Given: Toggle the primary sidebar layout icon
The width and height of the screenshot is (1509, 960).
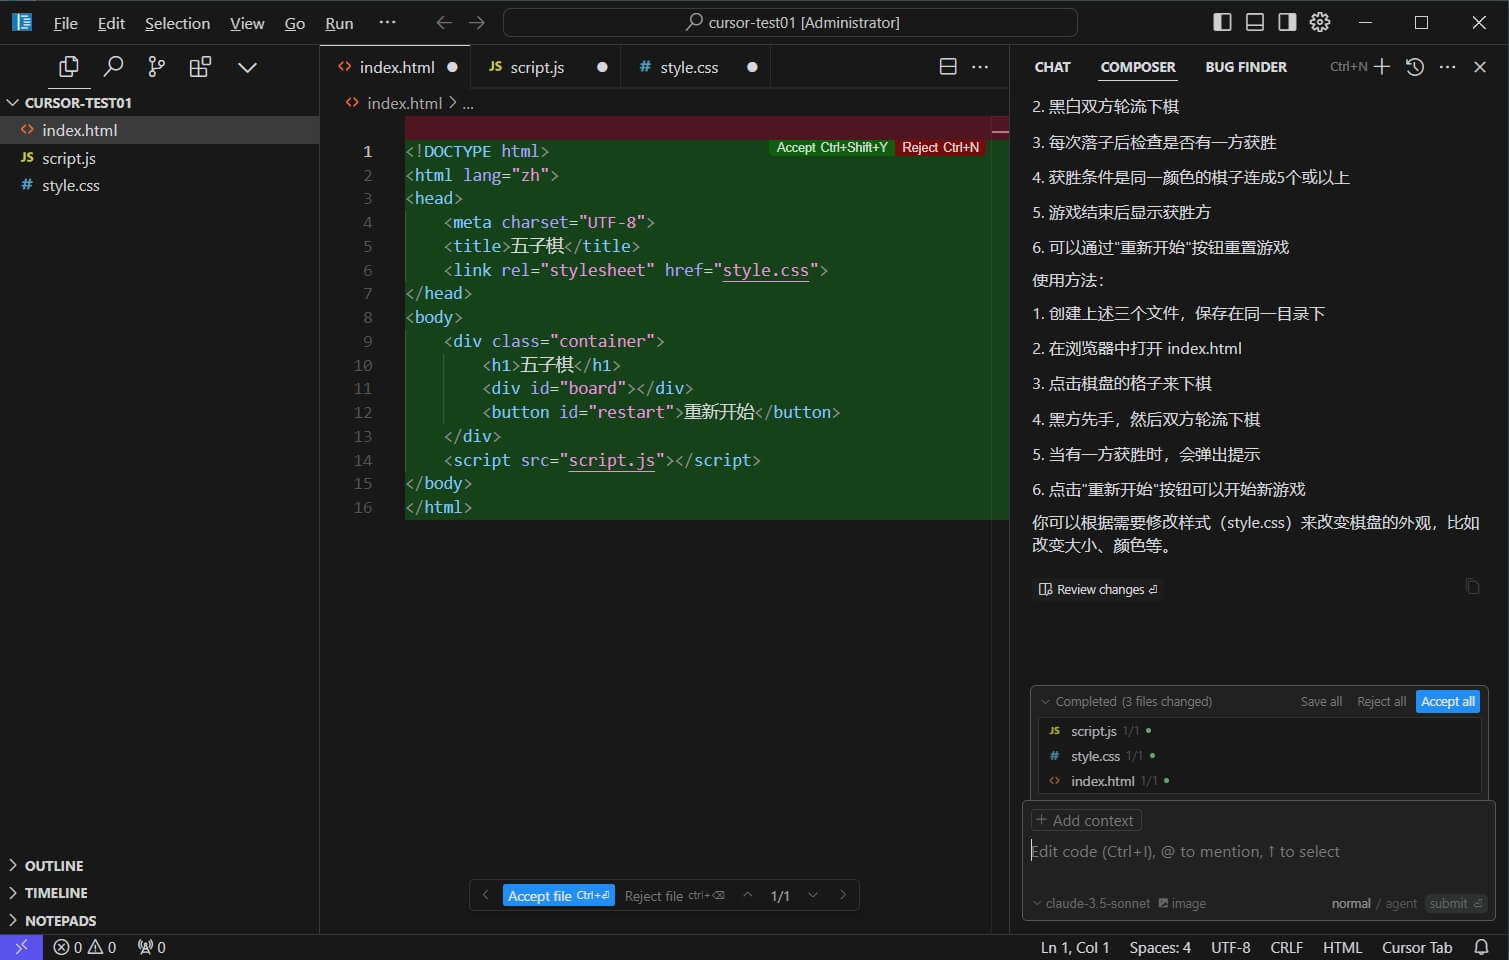Looking at the screenshot, I should pos(1222,22).
